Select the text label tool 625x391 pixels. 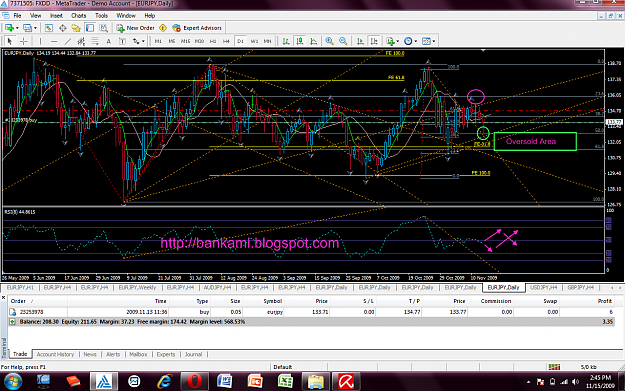pyautogui.click(x=122, y=41)
